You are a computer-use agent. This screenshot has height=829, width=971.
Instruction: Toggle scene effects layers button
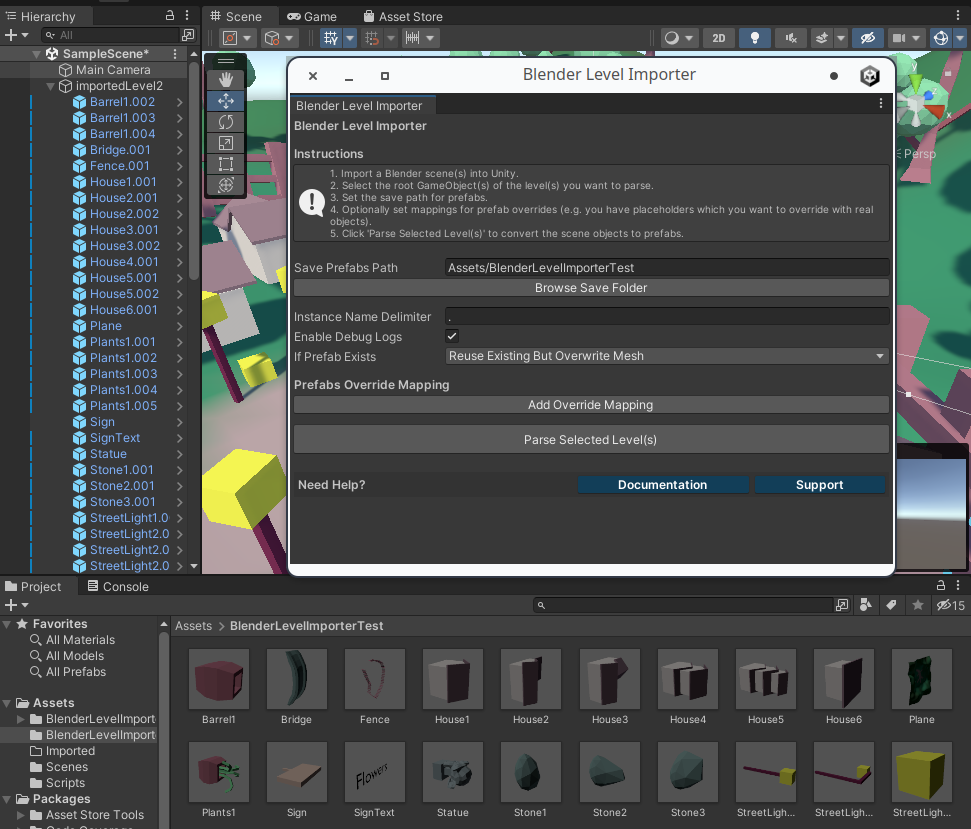[822, 38]
